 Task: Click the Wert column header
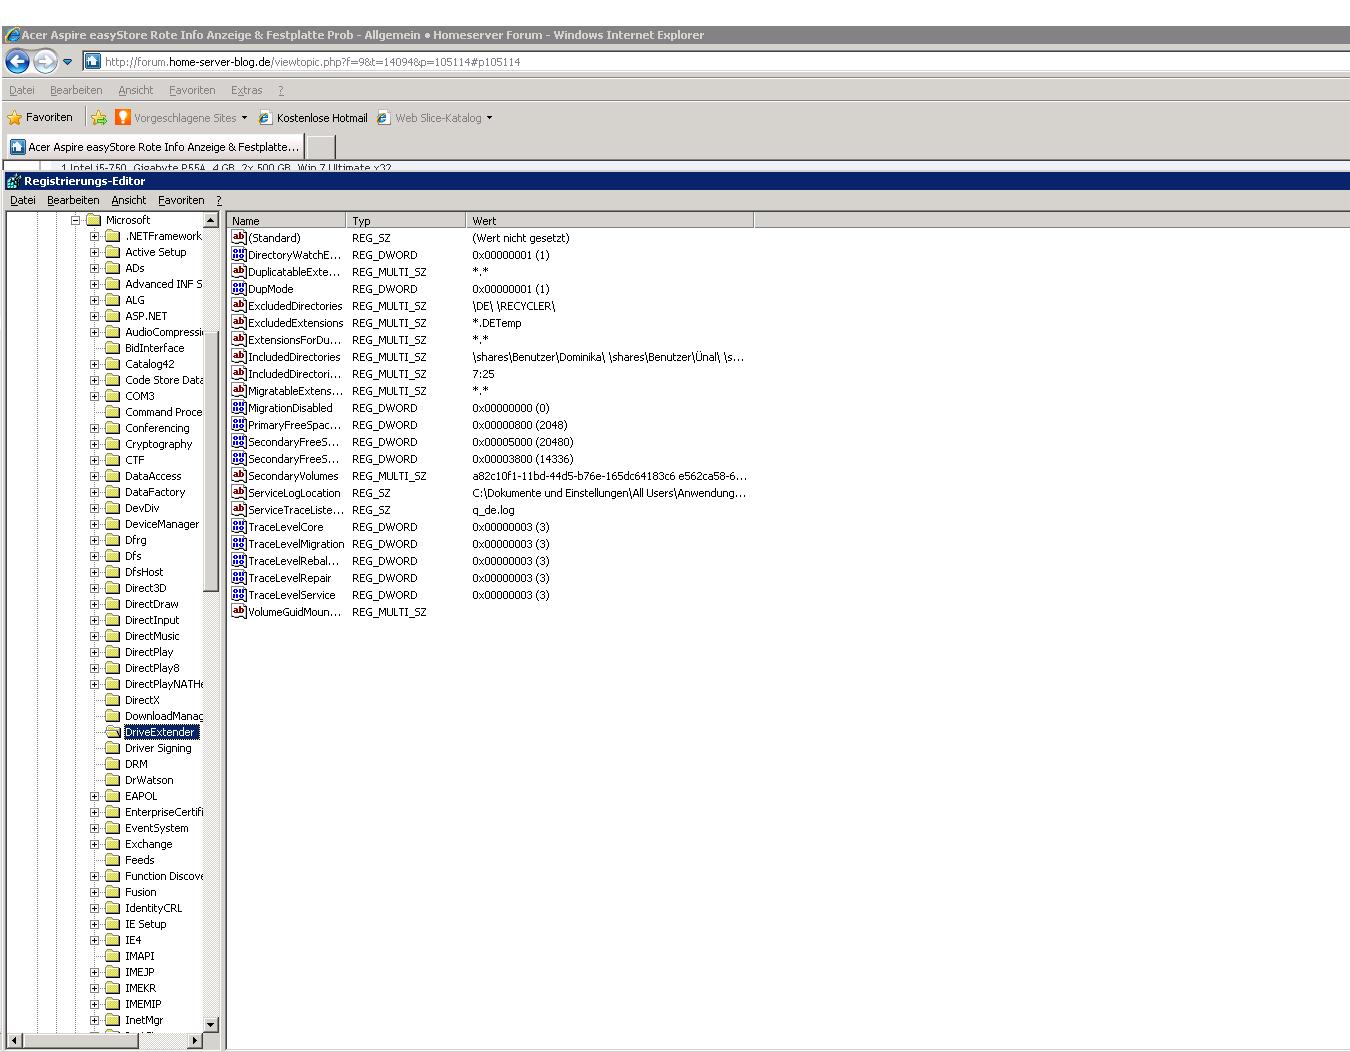tap(610, 221)
